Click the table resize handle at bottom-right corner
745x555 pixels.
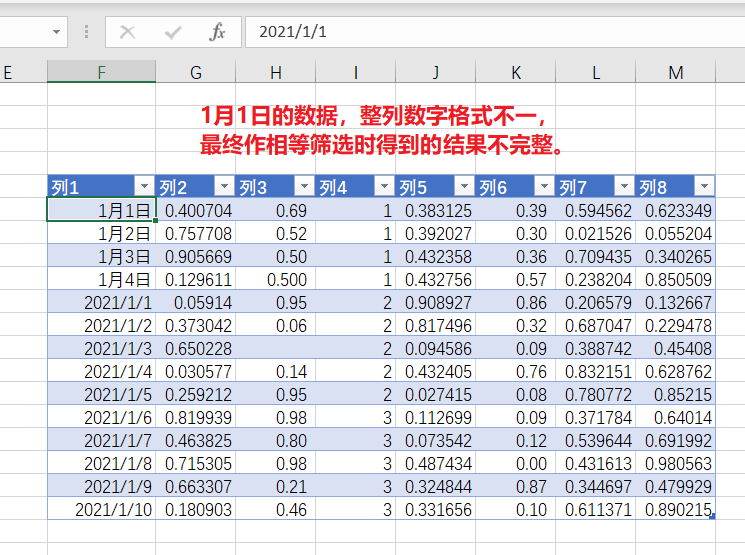(x=712, y=516)
